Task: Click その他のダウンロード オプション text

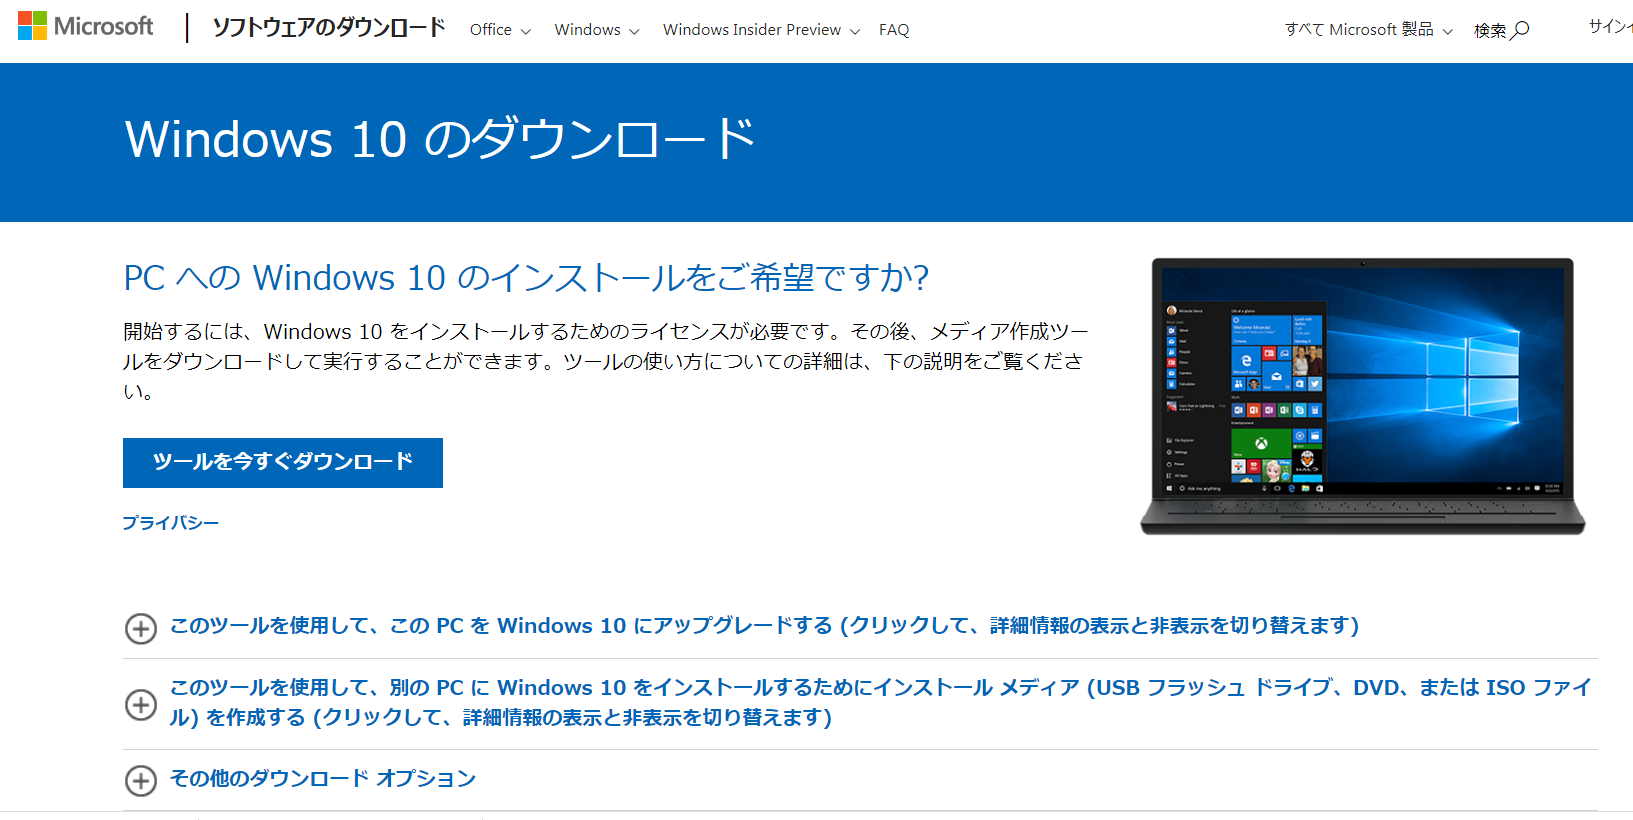Action: coord(323,778)
